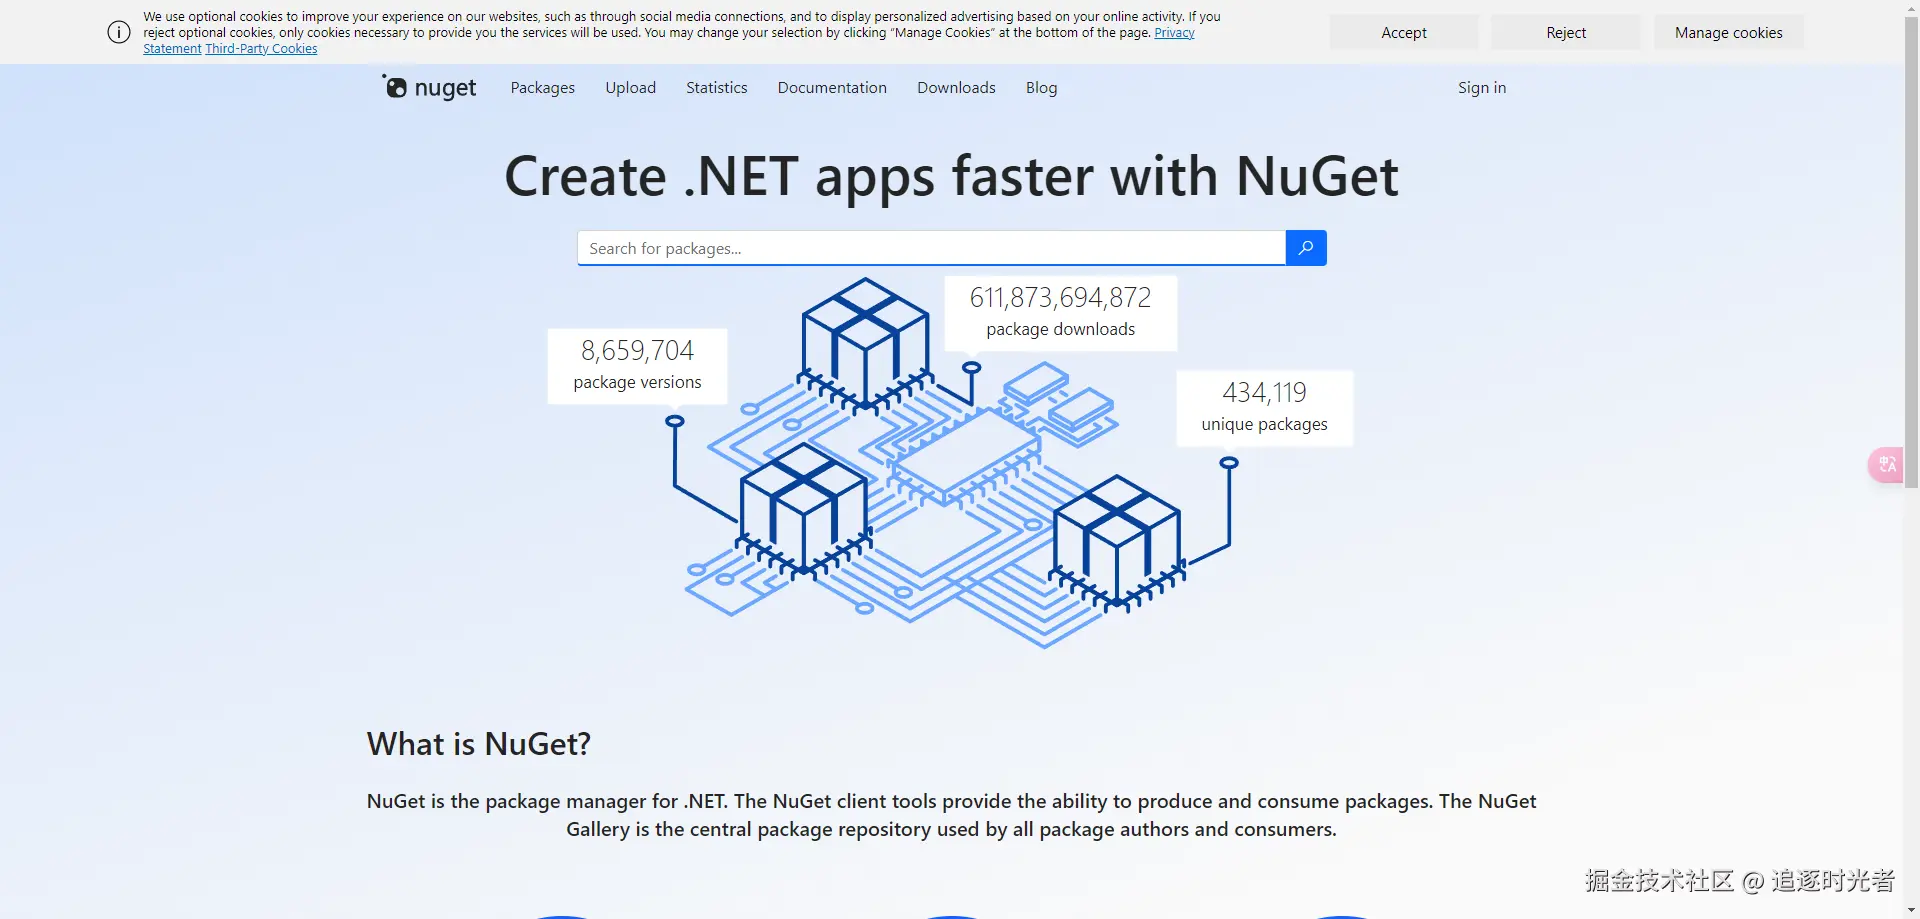This screenshot has width=1920, height=919.
Task: Click the magnifier search button
Action: click(1306, 248)
